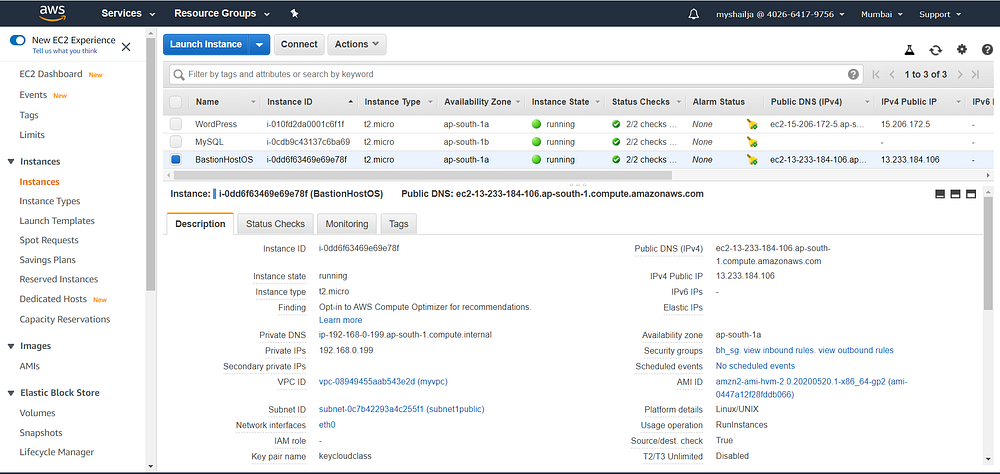
Task: Click the Launch Instance button
Action: click(x=206, y=45)
